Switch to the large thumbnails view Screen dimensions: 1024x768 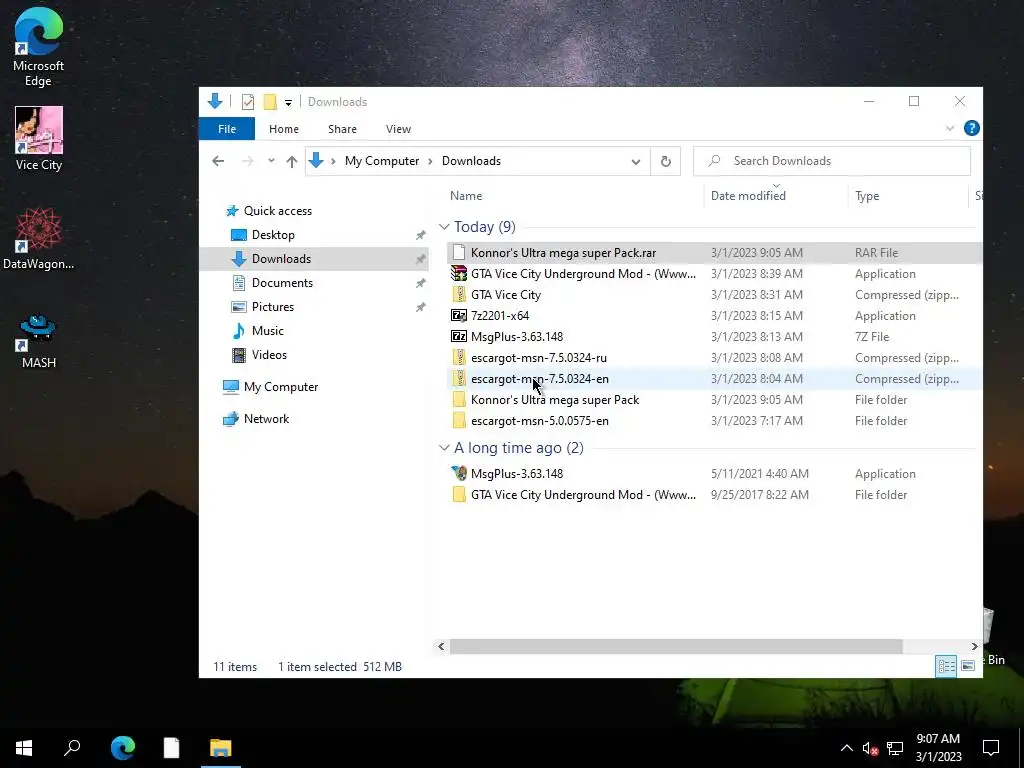(968, 666)
